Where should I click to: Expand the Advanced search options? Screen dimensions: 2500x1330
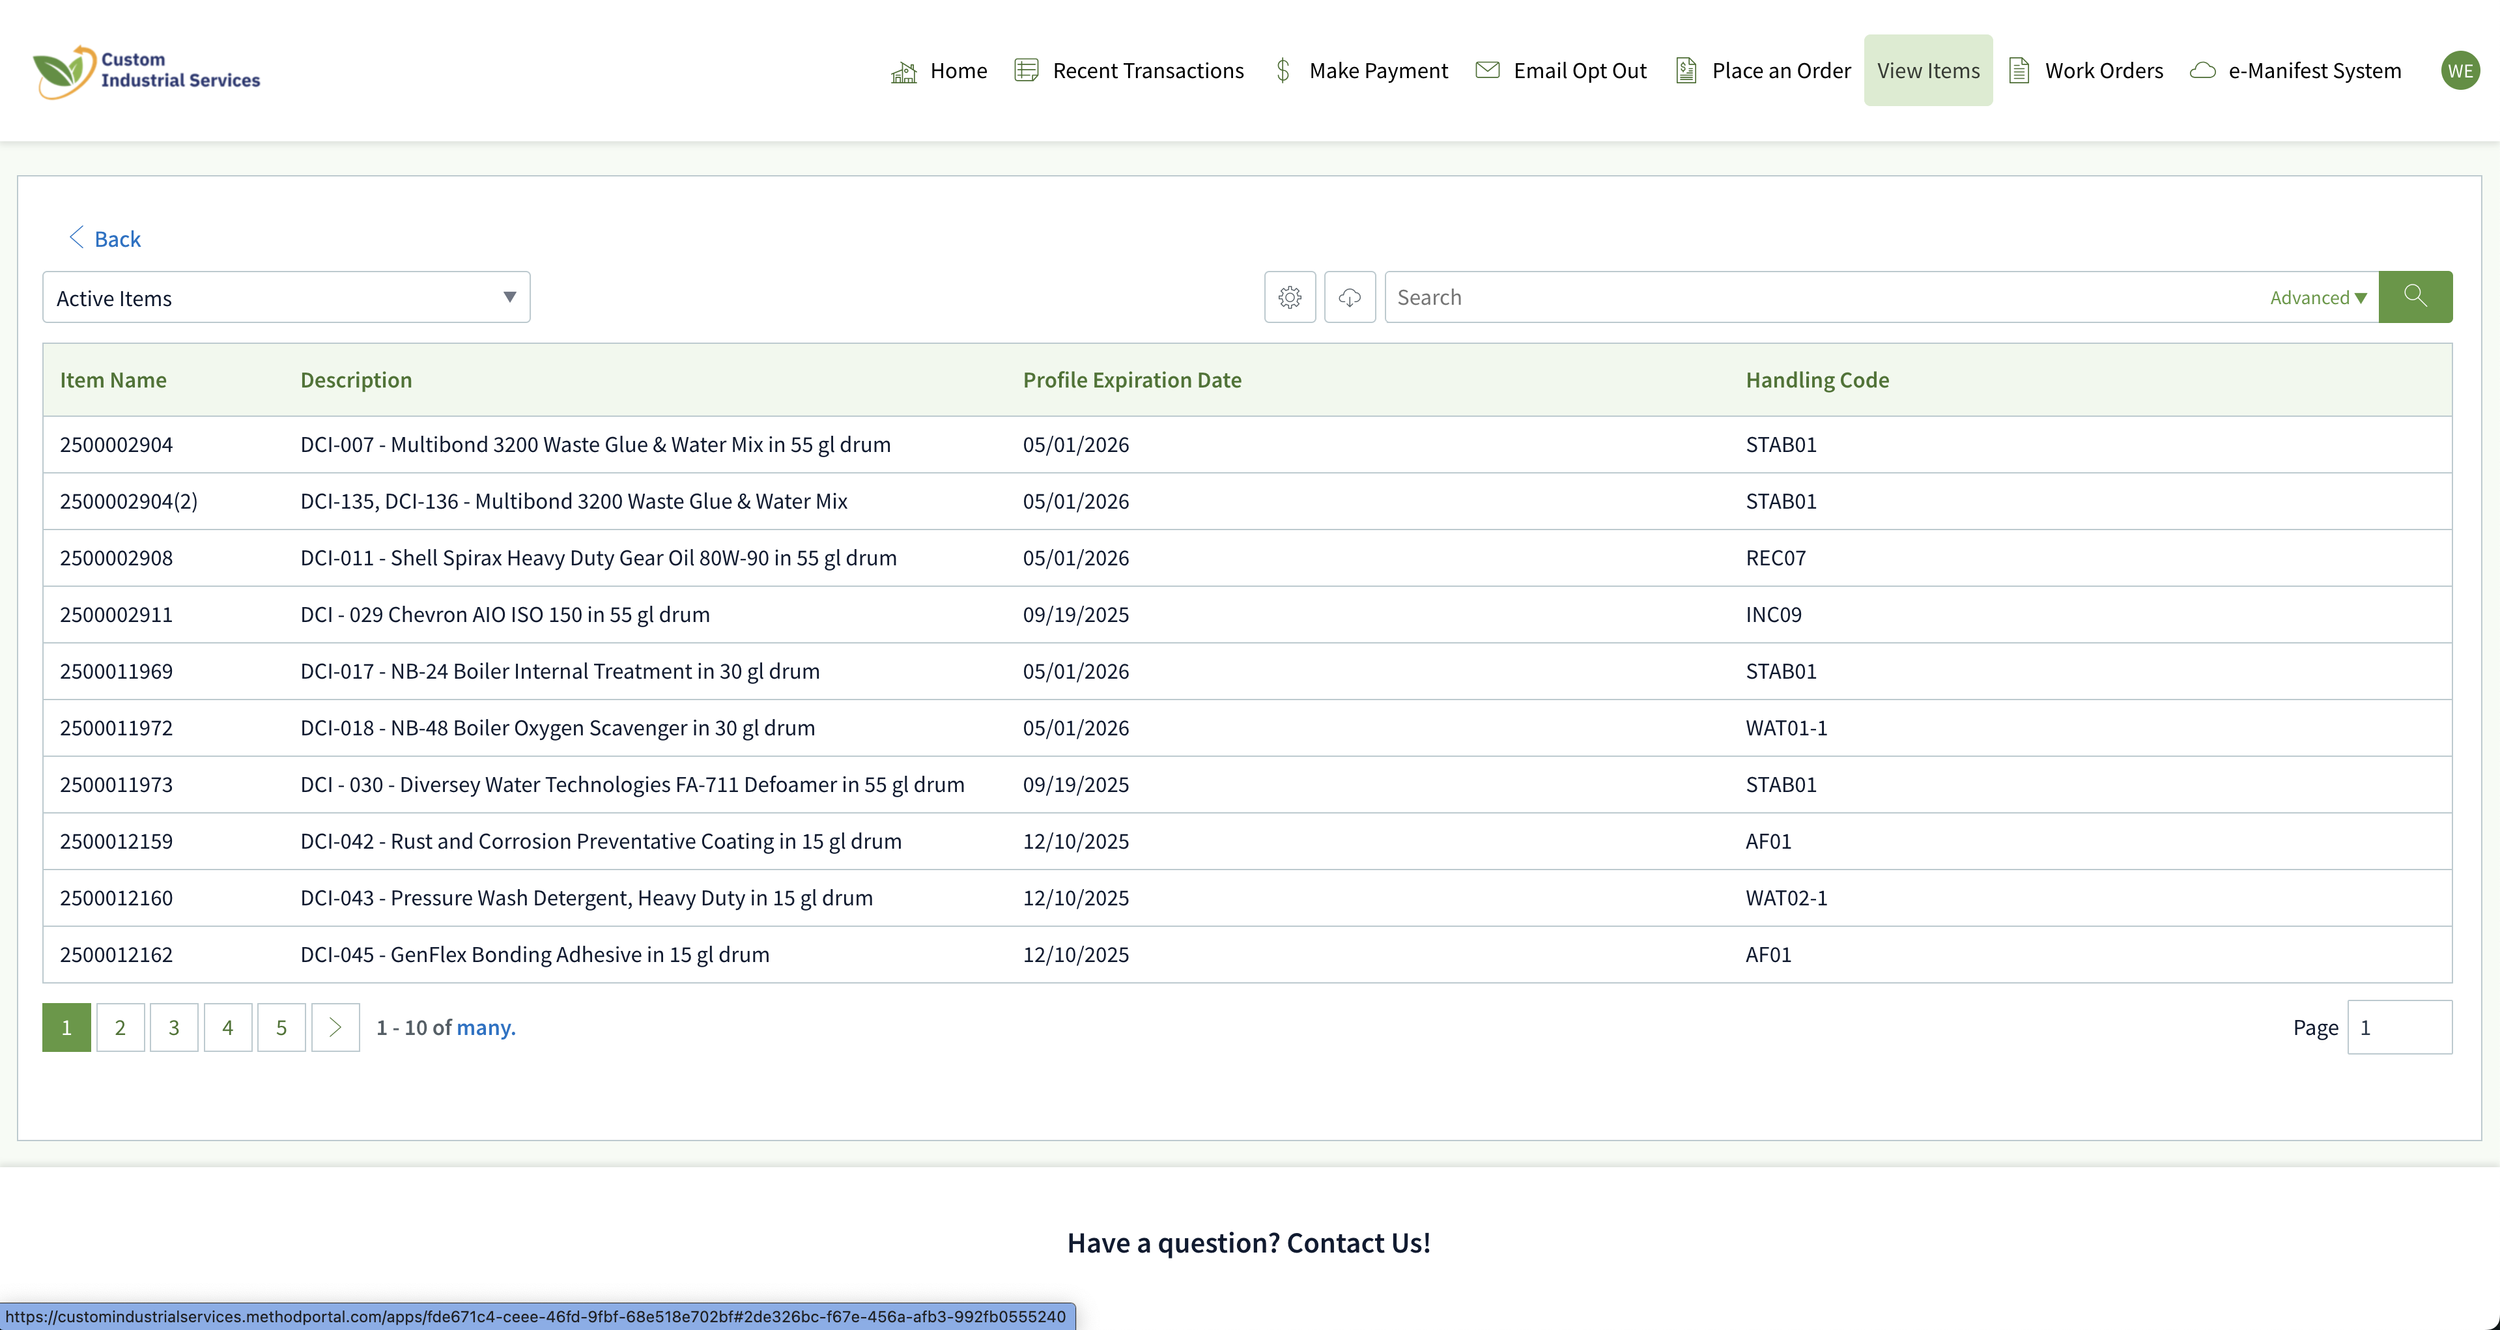click(x=2317, y=298)
